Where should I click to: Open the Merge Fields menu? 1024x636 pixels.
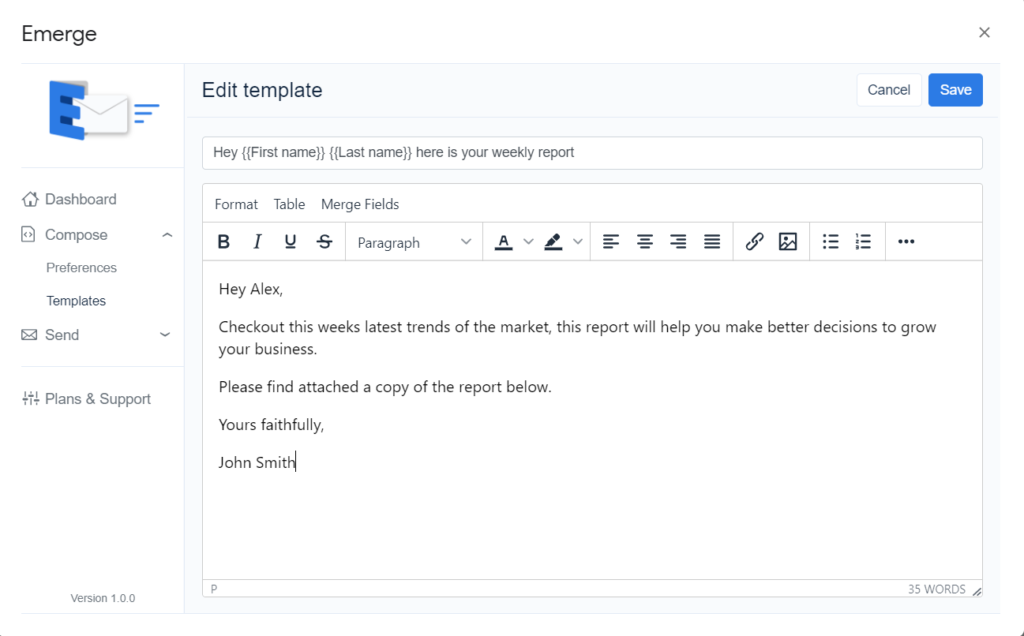tap(360, 204)
